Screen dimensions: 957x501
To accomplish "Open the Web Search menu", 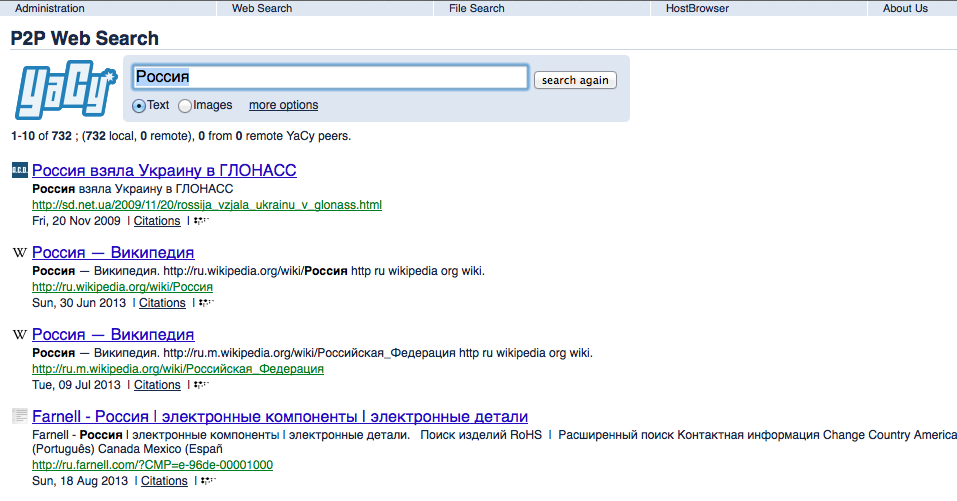I will click(262, 9).
